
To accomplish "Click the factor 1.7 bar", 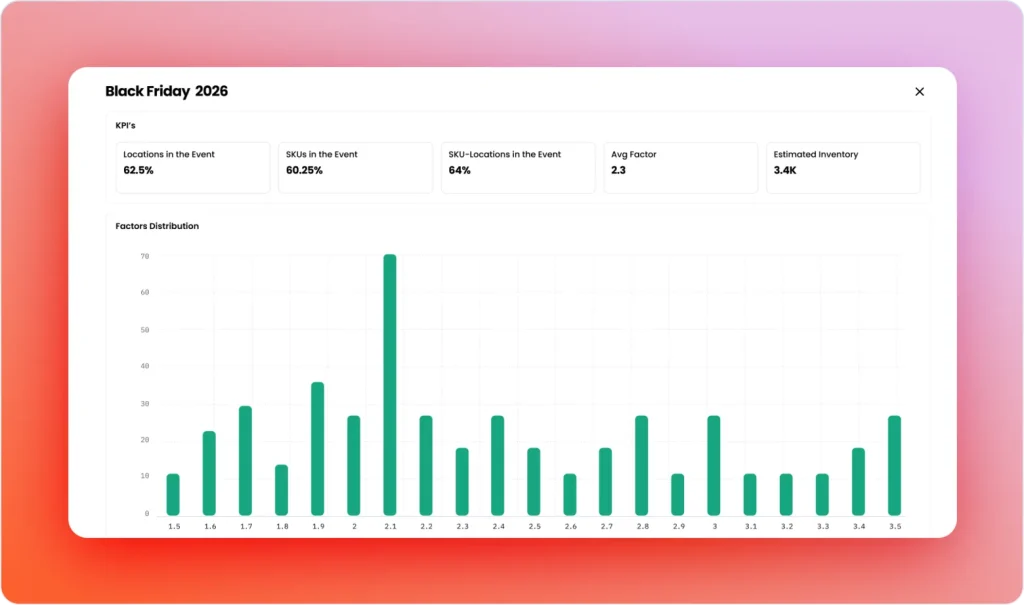I will [x=245, y=460].
